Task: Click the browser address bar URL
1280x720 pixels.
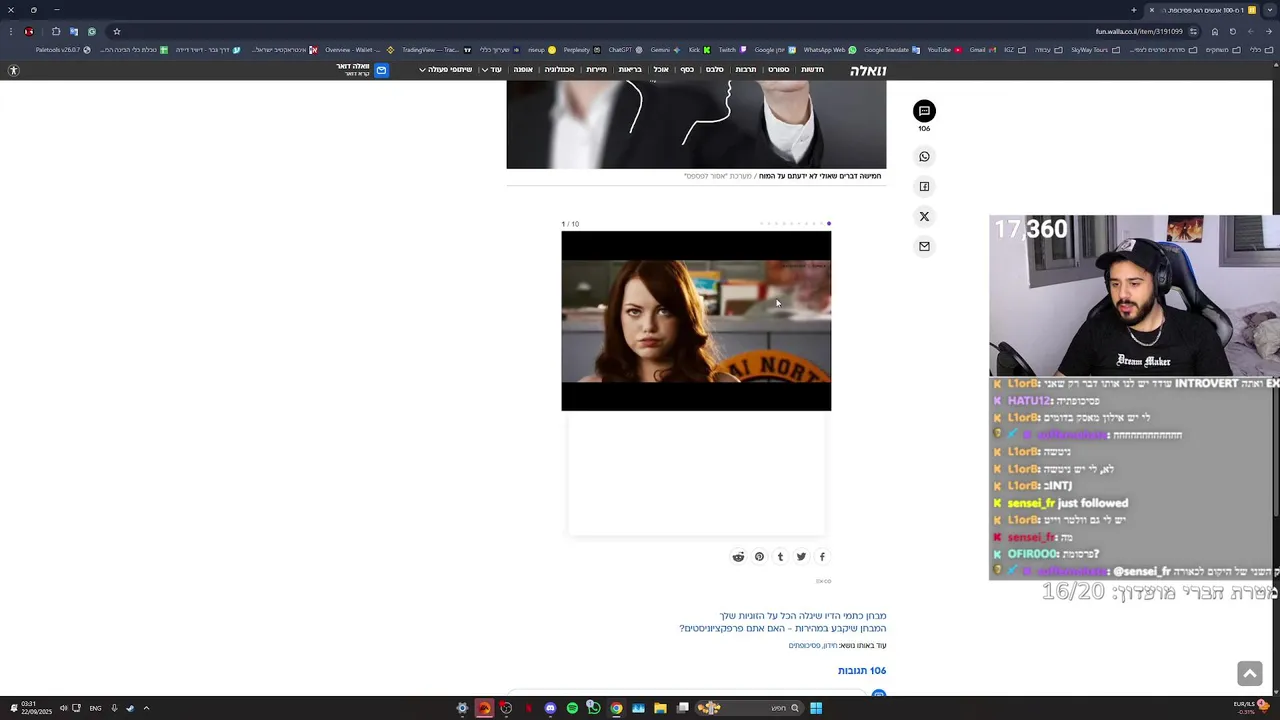Action: pos(1139,31)
